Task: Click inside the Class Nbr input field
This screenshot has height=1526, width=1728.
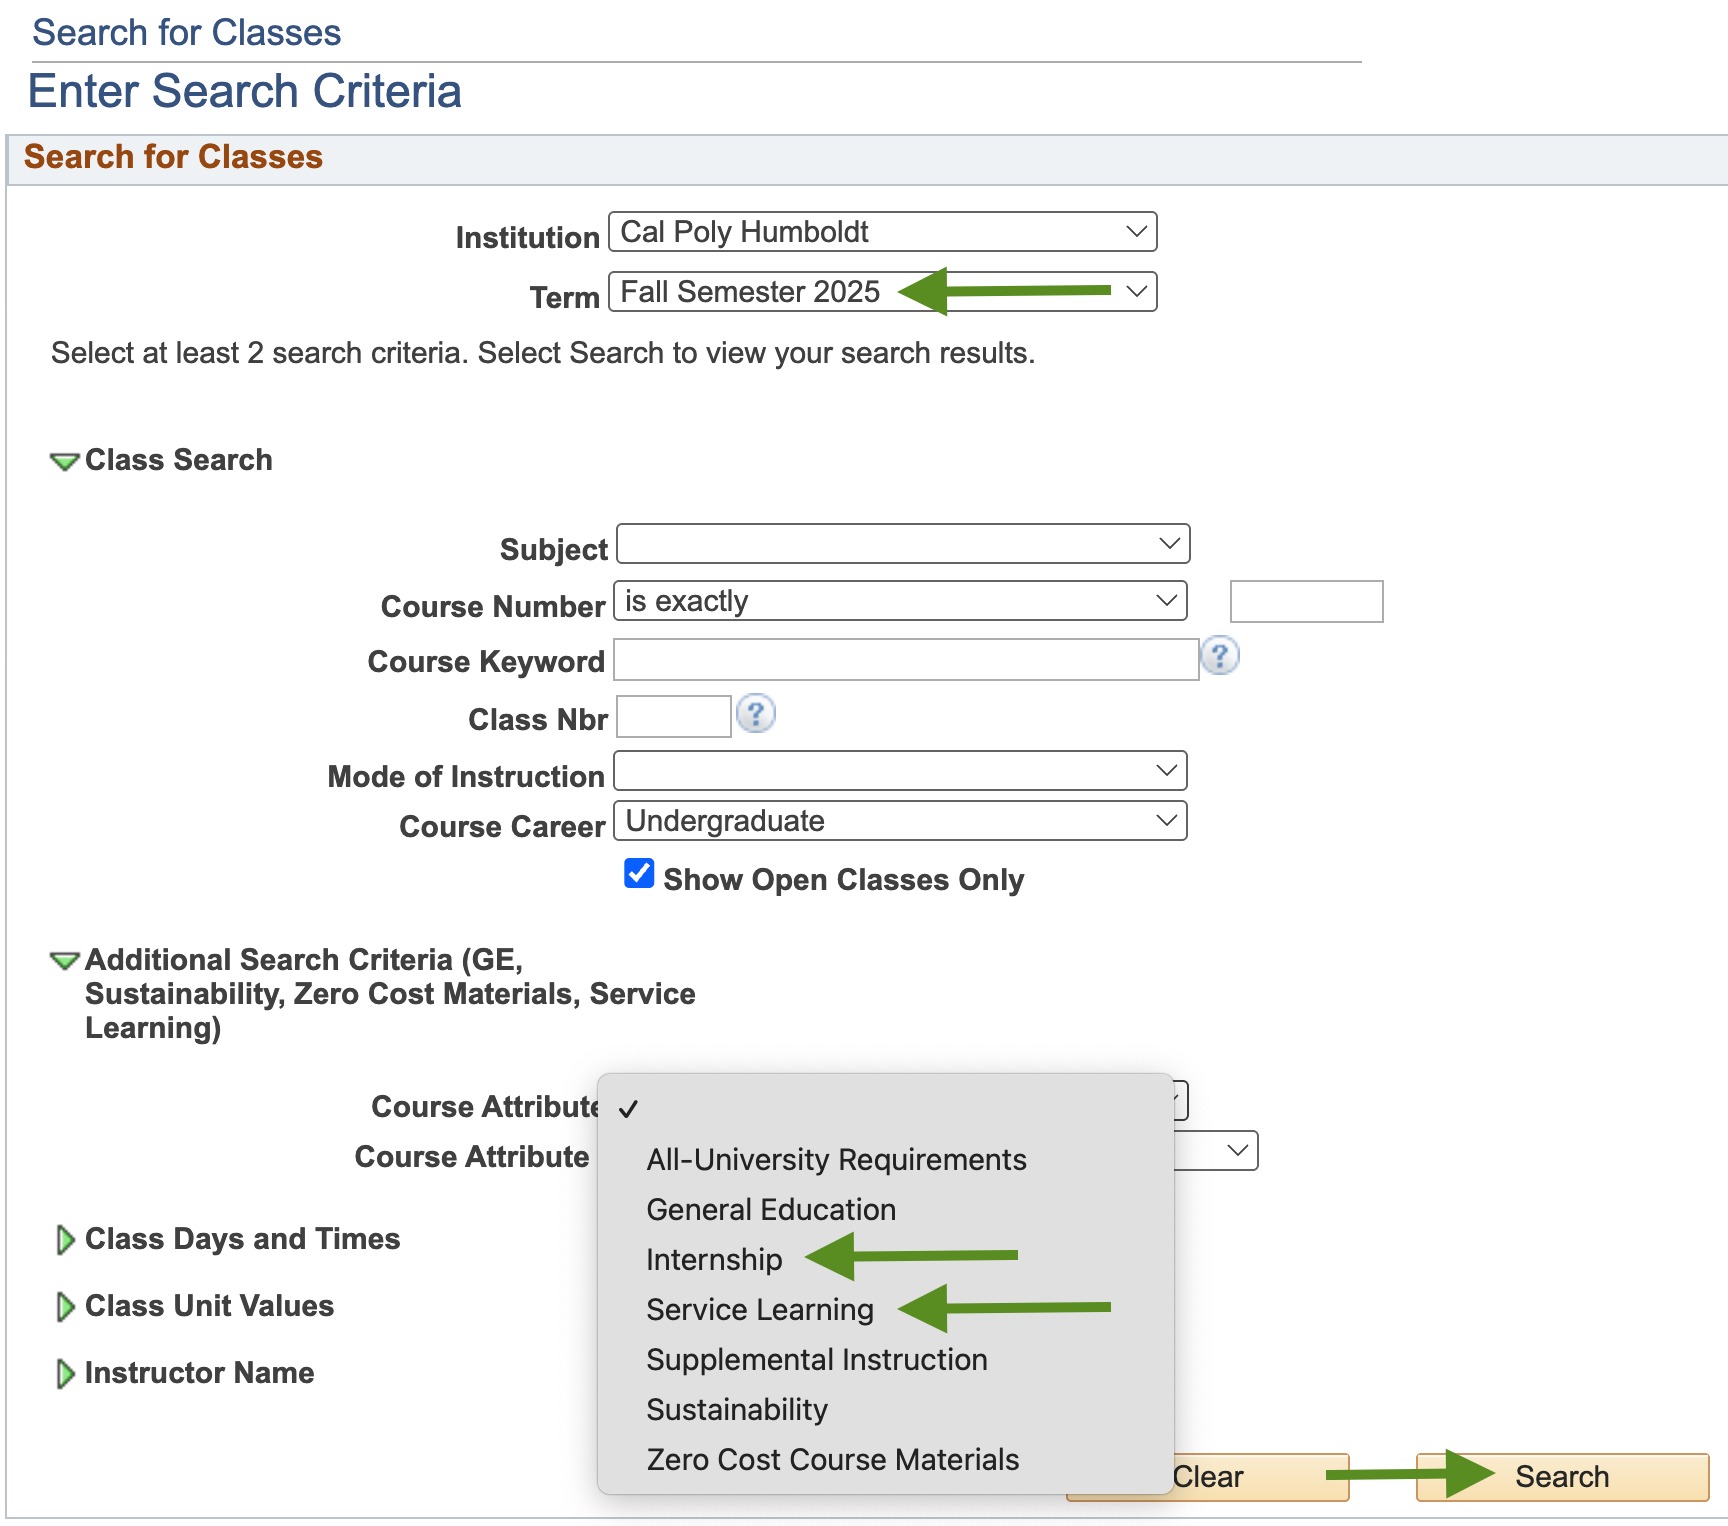Action: (673, 716)
